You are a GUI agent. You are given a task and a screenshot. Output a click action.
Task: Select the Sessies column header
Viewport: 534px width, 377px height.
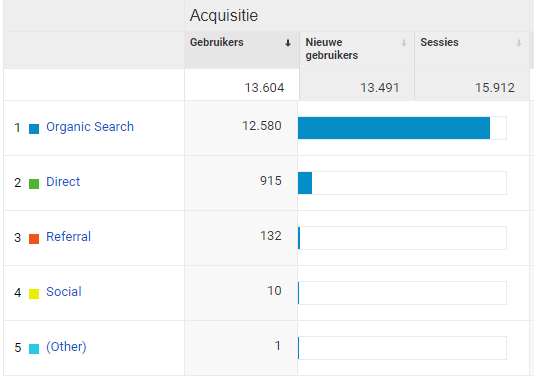pyautogui.click(x=439, y=42)
